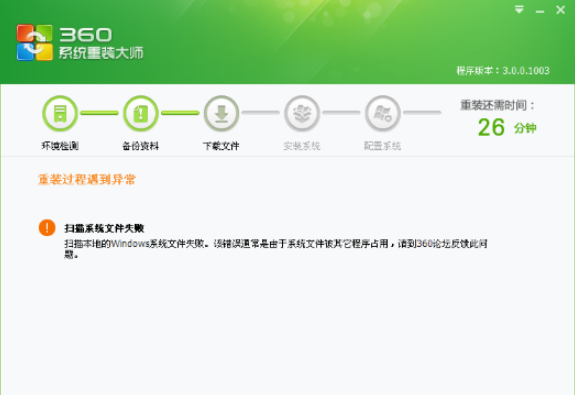Click the 环境检测 step label
Screen dimensions: 575x395
click(60, 146)
